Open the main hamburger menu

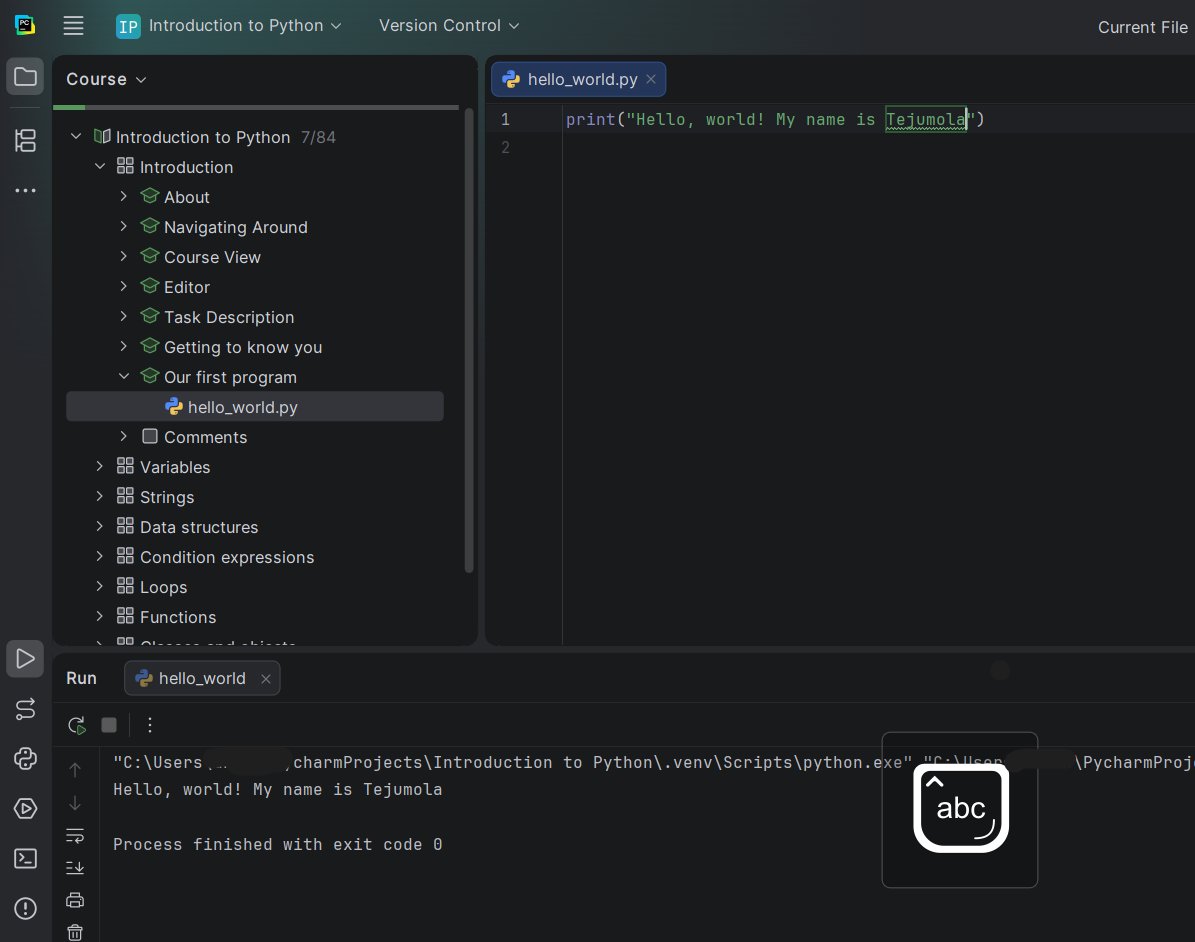[73, 26]
